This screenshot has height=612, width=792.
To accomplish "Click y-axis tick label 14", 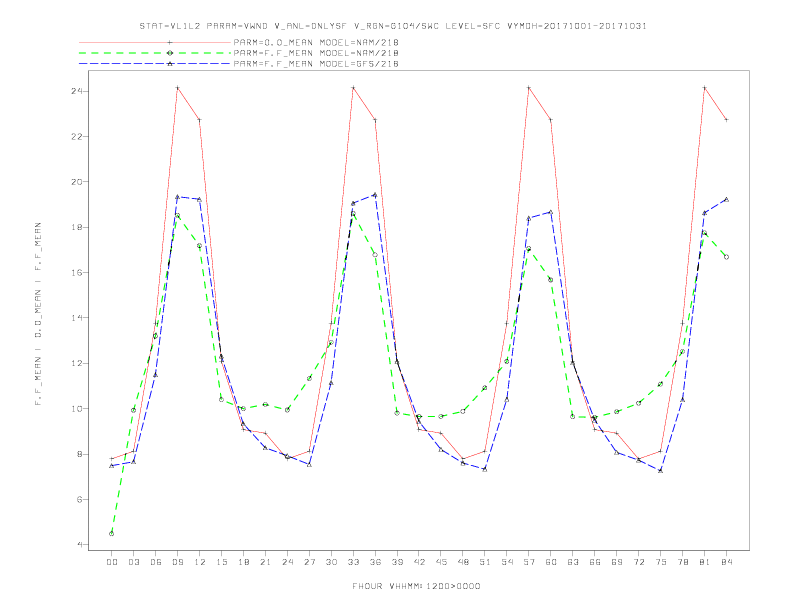I will [x=77, y=318].
